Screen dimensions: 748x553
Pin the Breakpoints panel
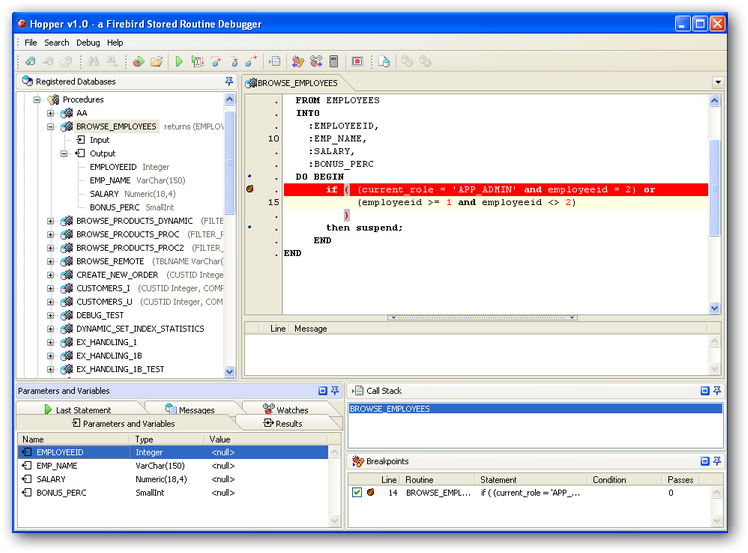(717, 461)
